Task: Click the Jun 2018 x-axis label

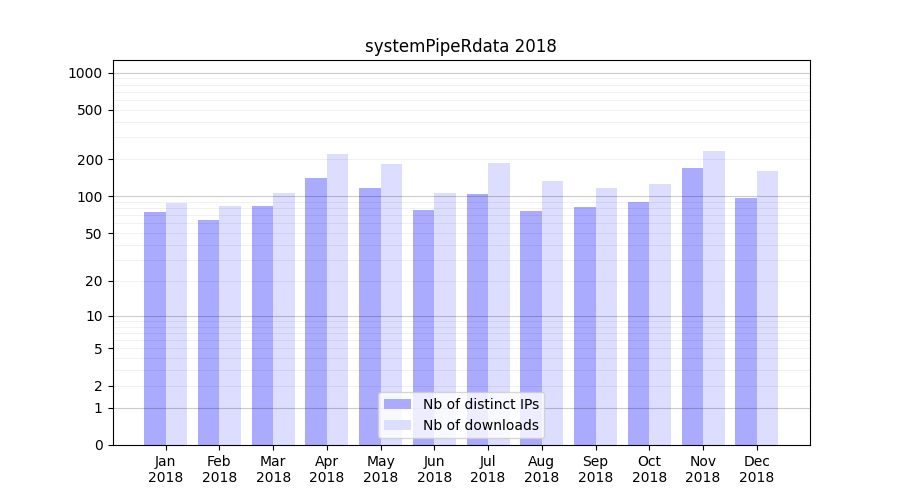Action: coord(434,469)
